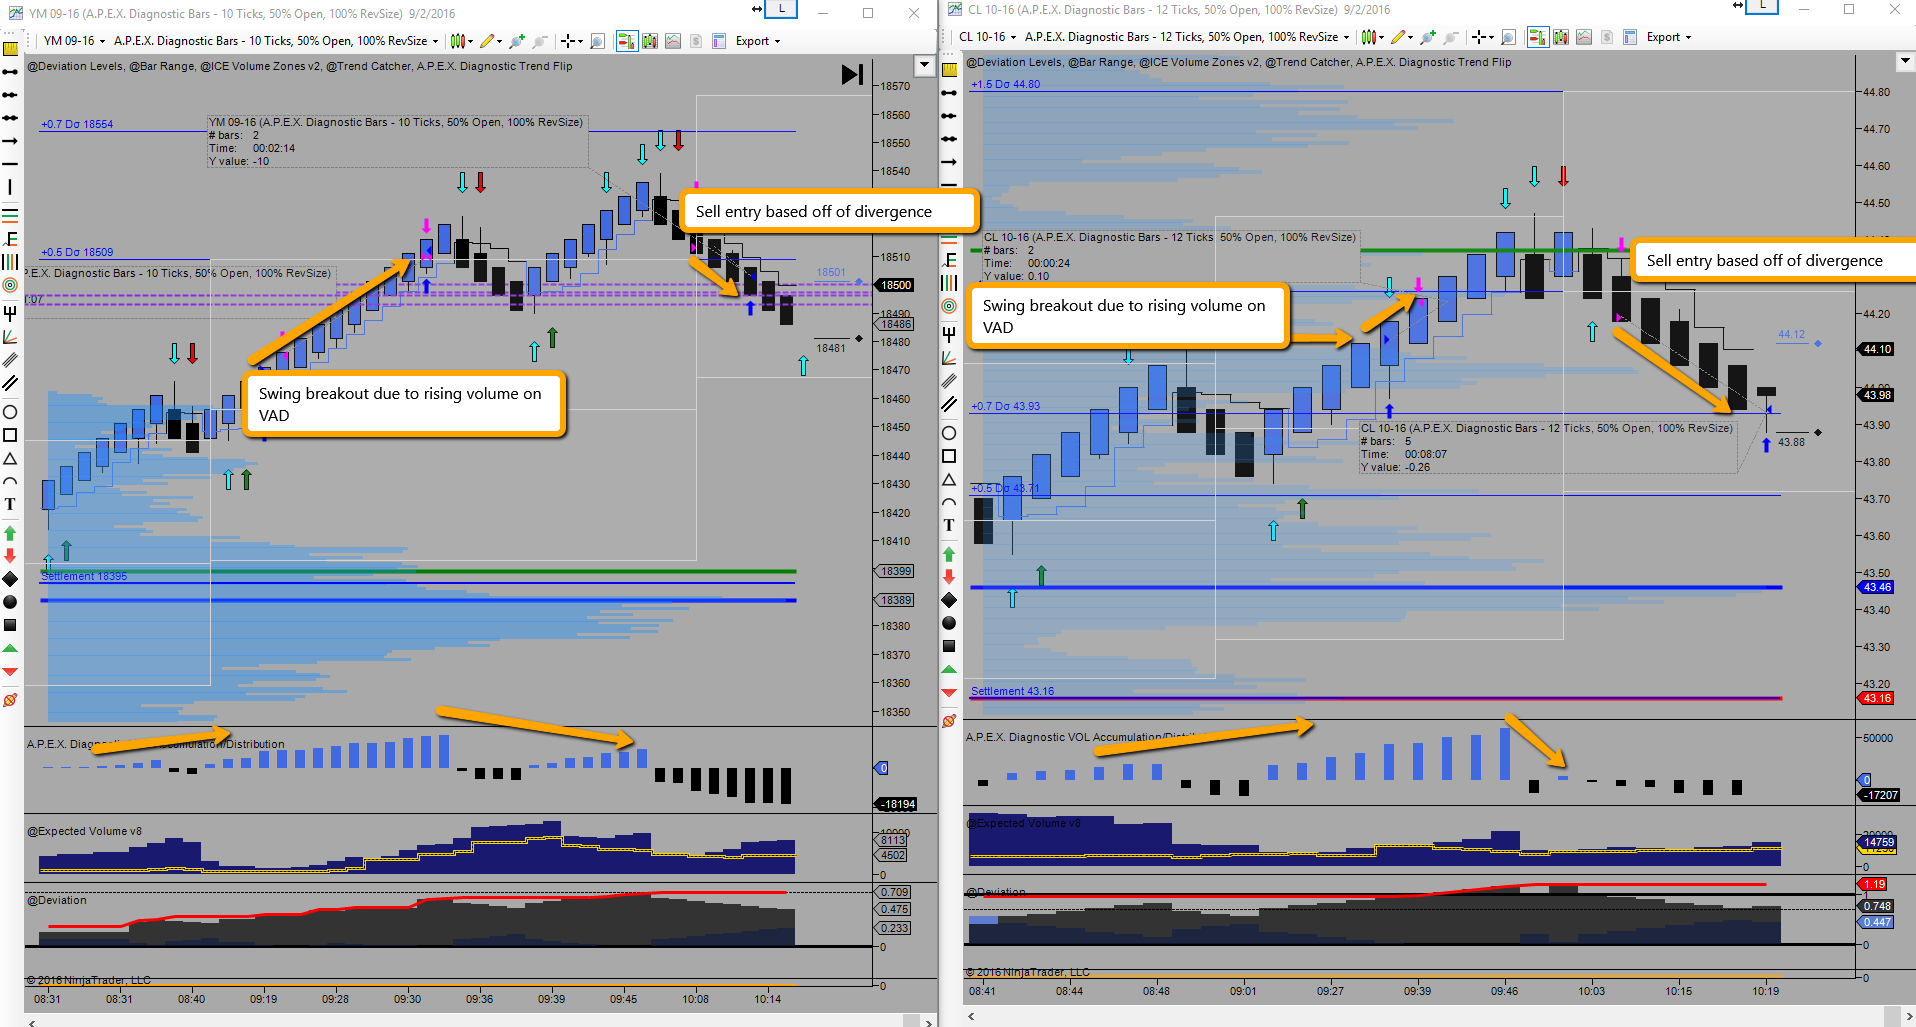Open drawing tools pencil in YM chart toolbar
This screenshot has width=1916, height=1027.
click(490, 41)
